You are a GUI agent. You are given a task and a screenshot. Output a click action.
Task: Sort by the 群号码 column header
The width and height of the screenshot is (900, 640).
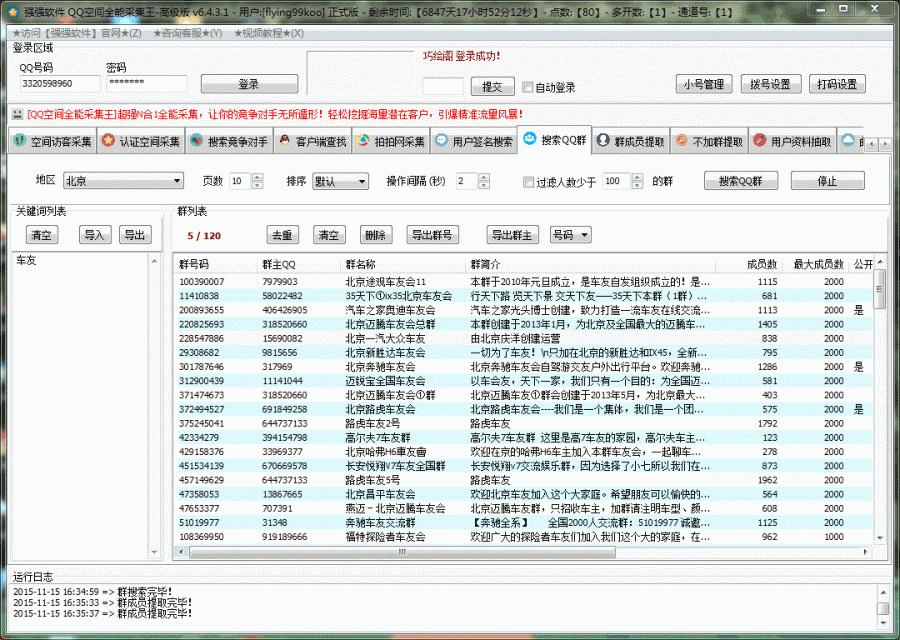click(217, 264)
